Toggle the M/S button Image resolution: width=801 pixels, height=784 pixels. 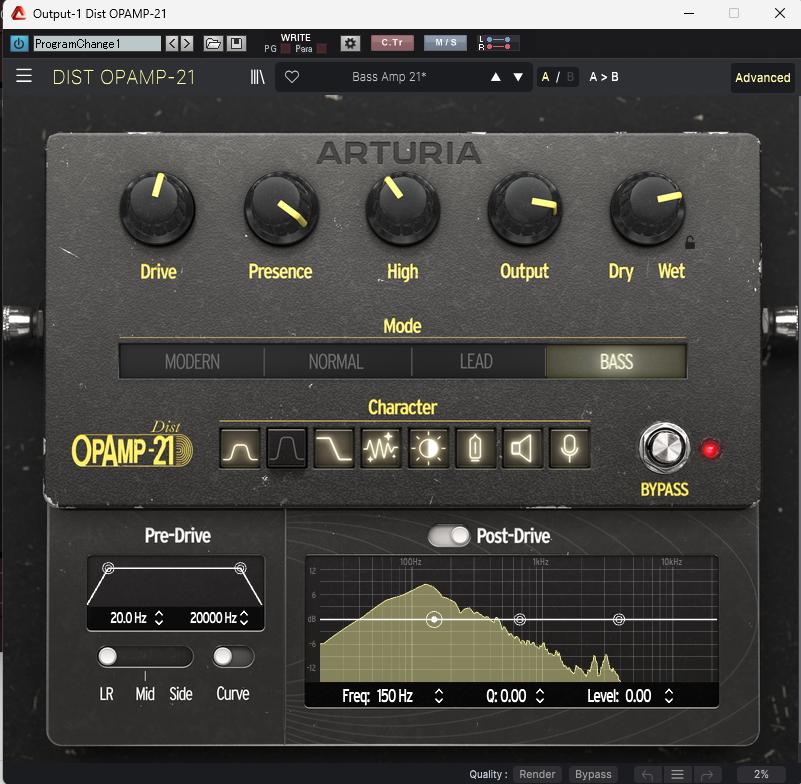(445, 43)
